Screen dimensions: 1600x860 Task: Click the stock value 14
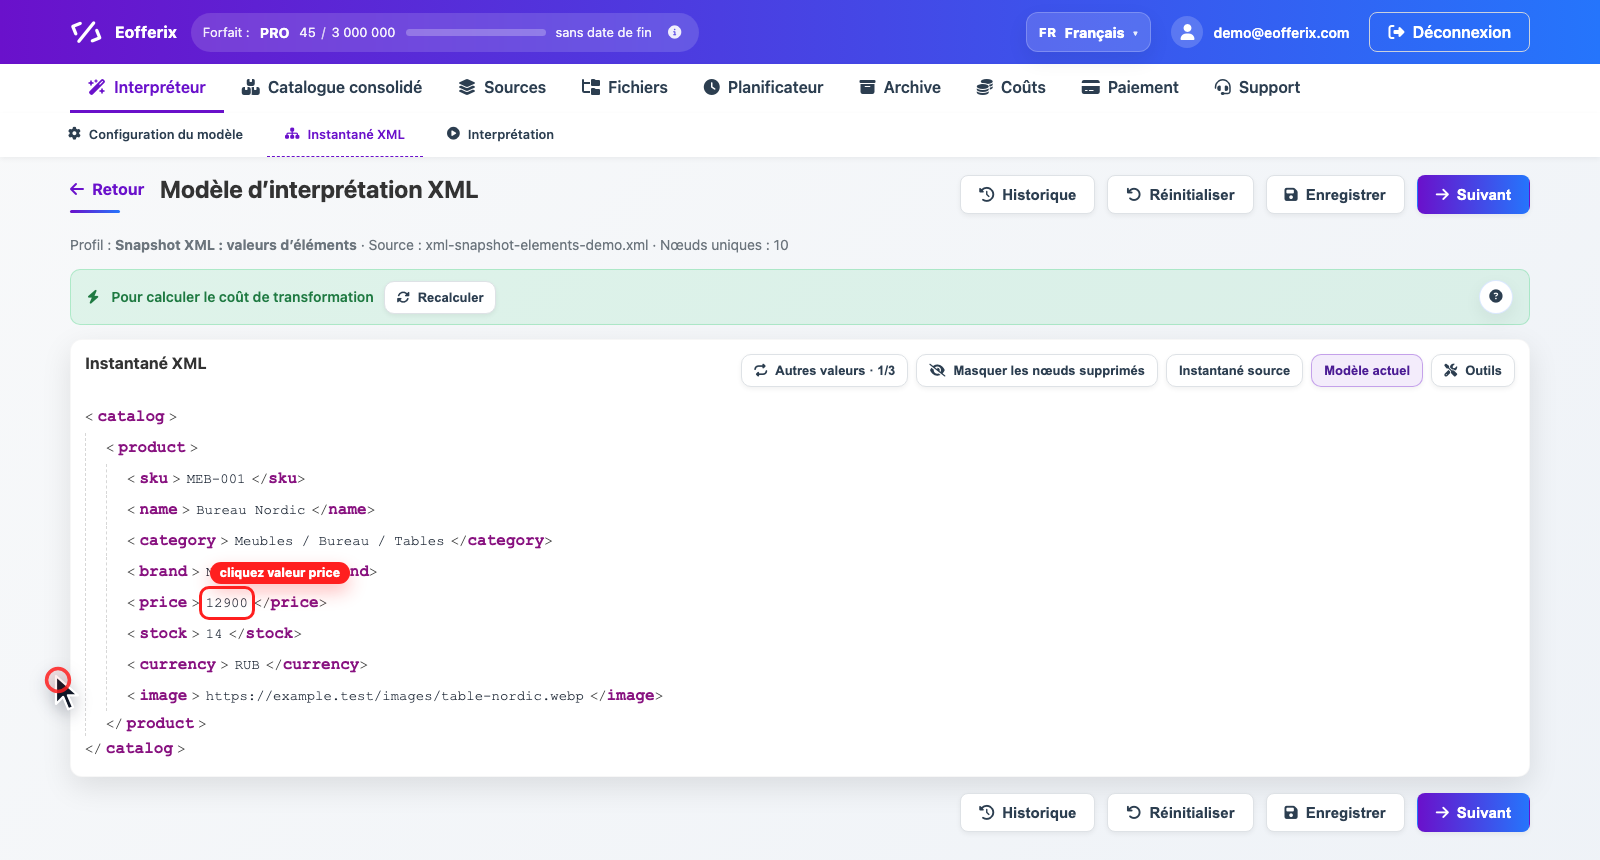coord(214,634)
